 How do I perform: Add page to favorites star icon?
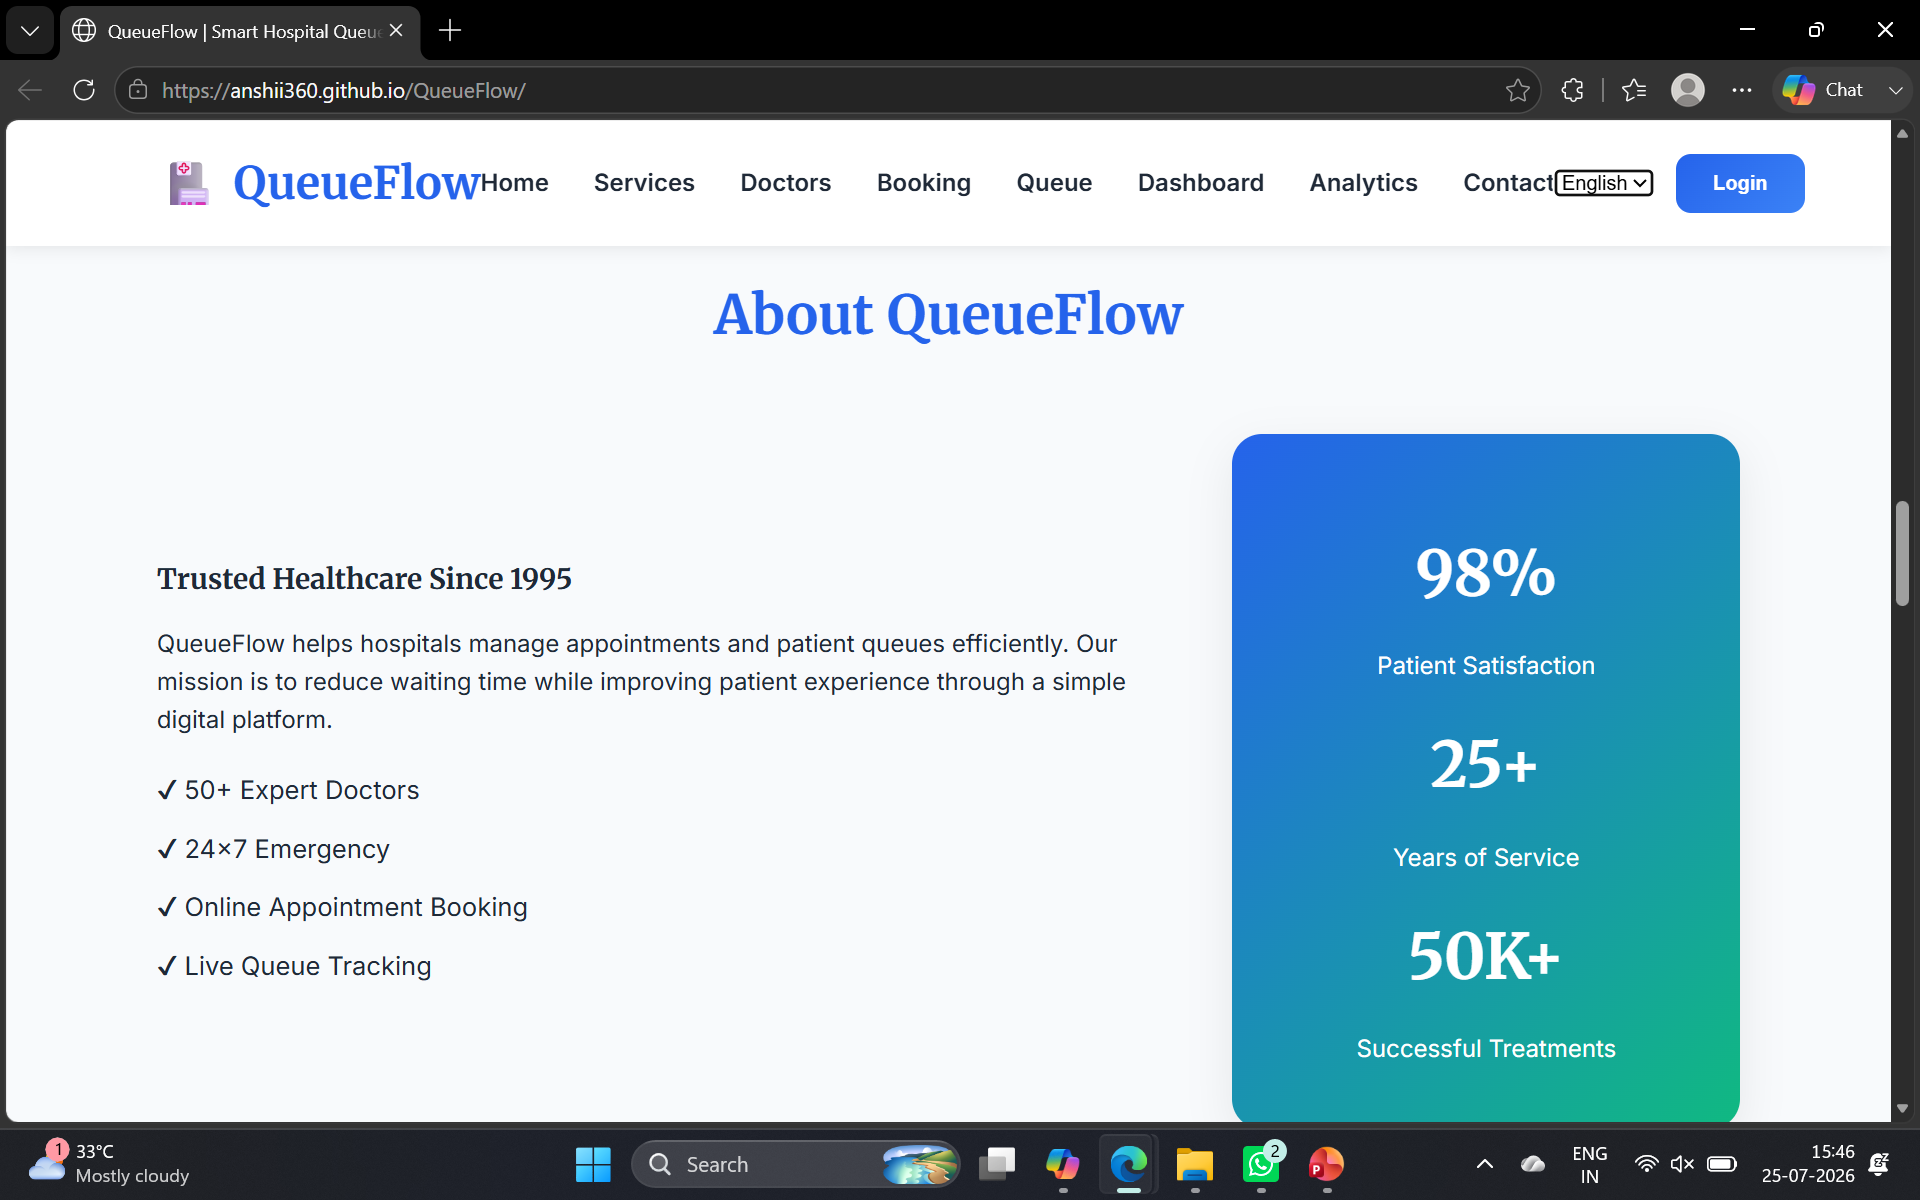(1517, 90)
